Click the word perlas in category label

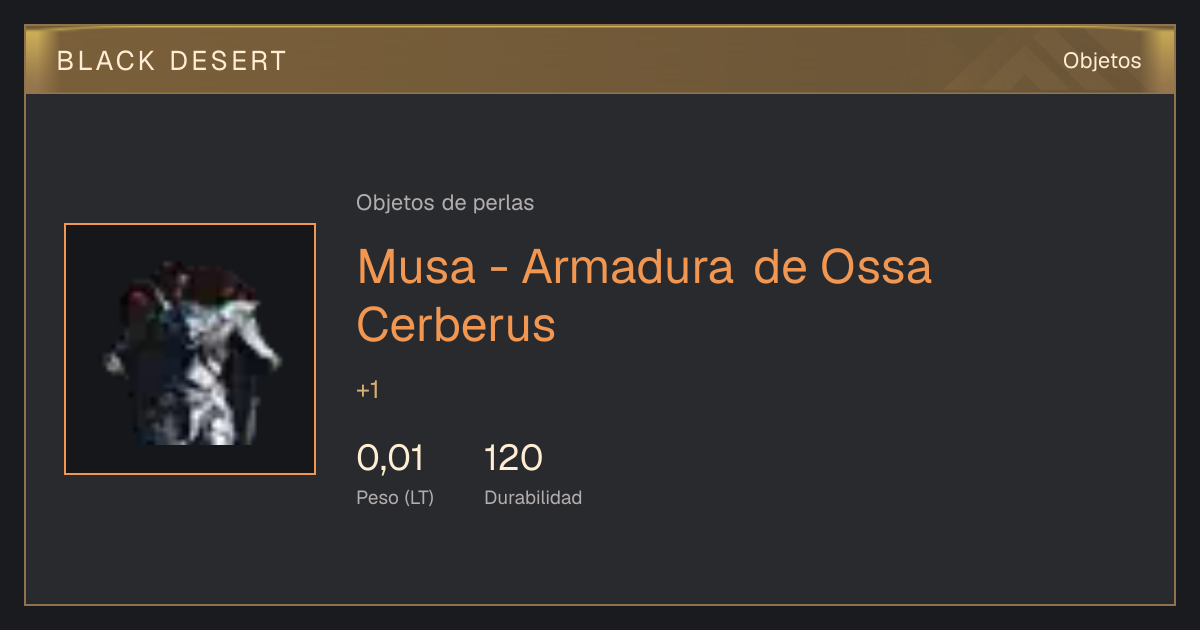point(504,203)
